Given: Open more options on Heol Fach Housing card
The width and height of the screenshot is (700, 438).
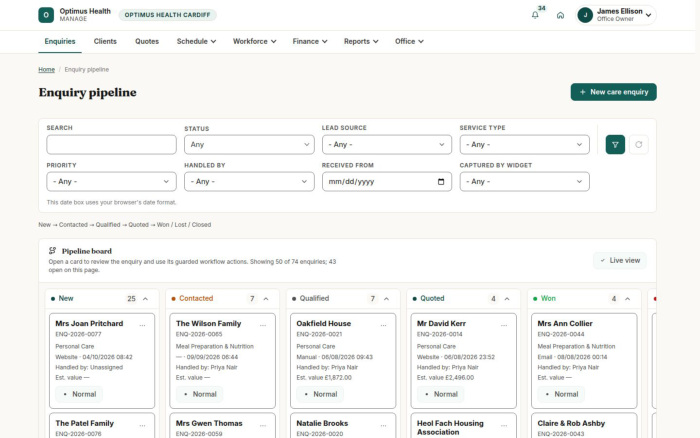Looking at the screenshot, I should [504, 425].
